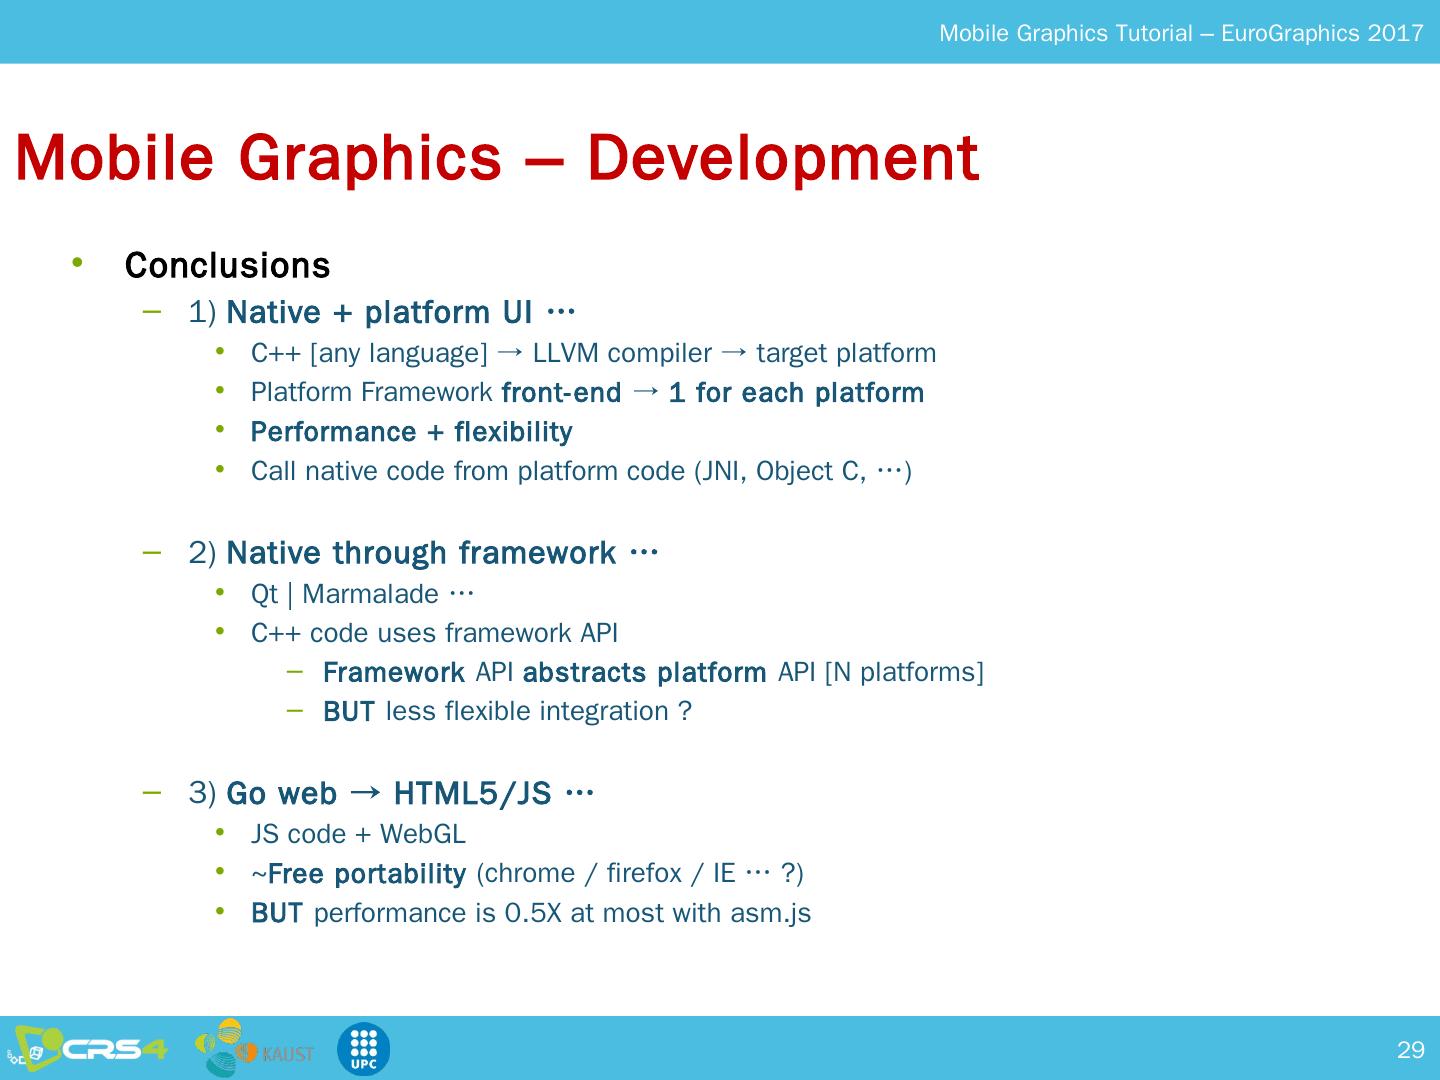This screenshot has width=1440, height=1080.
Task: Click the 'JS code + WebGL' bullet
Action: point(358,834)
